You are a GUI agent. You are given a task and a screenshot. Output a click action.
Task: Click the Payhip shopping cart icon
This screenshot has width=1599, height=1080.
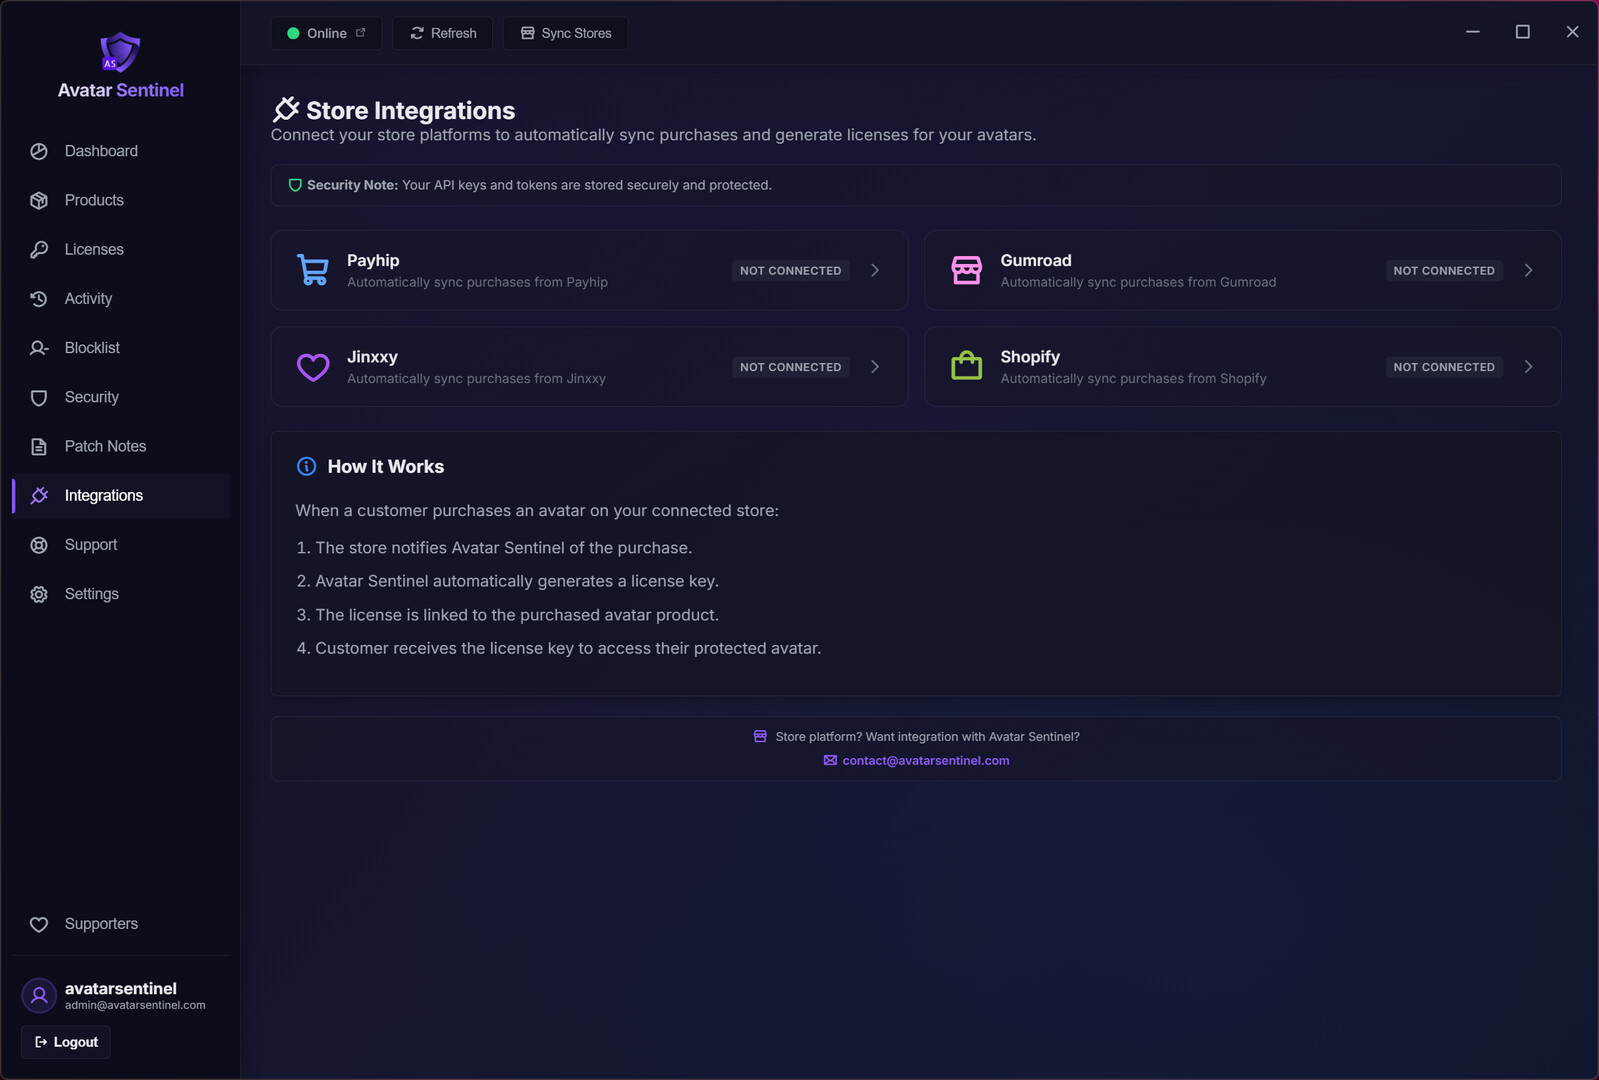coord(313,270)
